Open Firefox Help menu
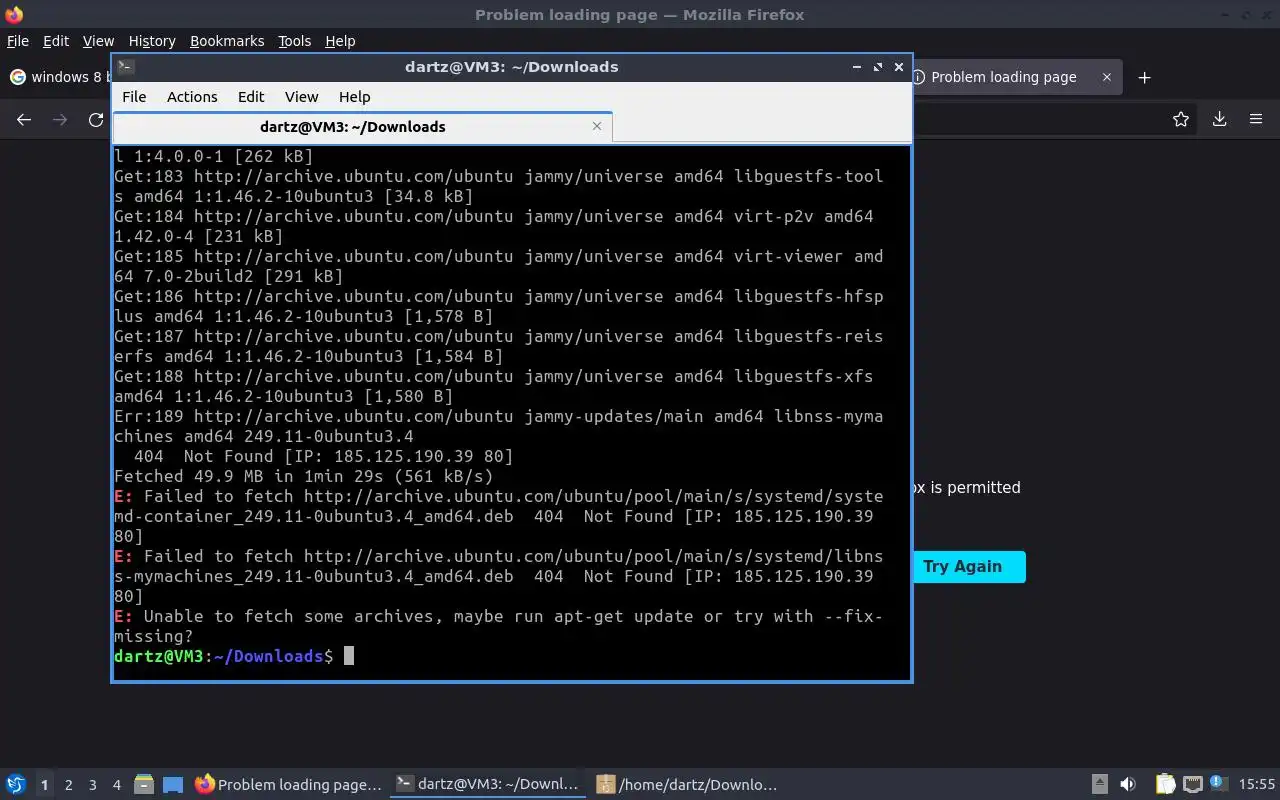The height and width of the screenshot is (800, 1280). click(340, 41)
